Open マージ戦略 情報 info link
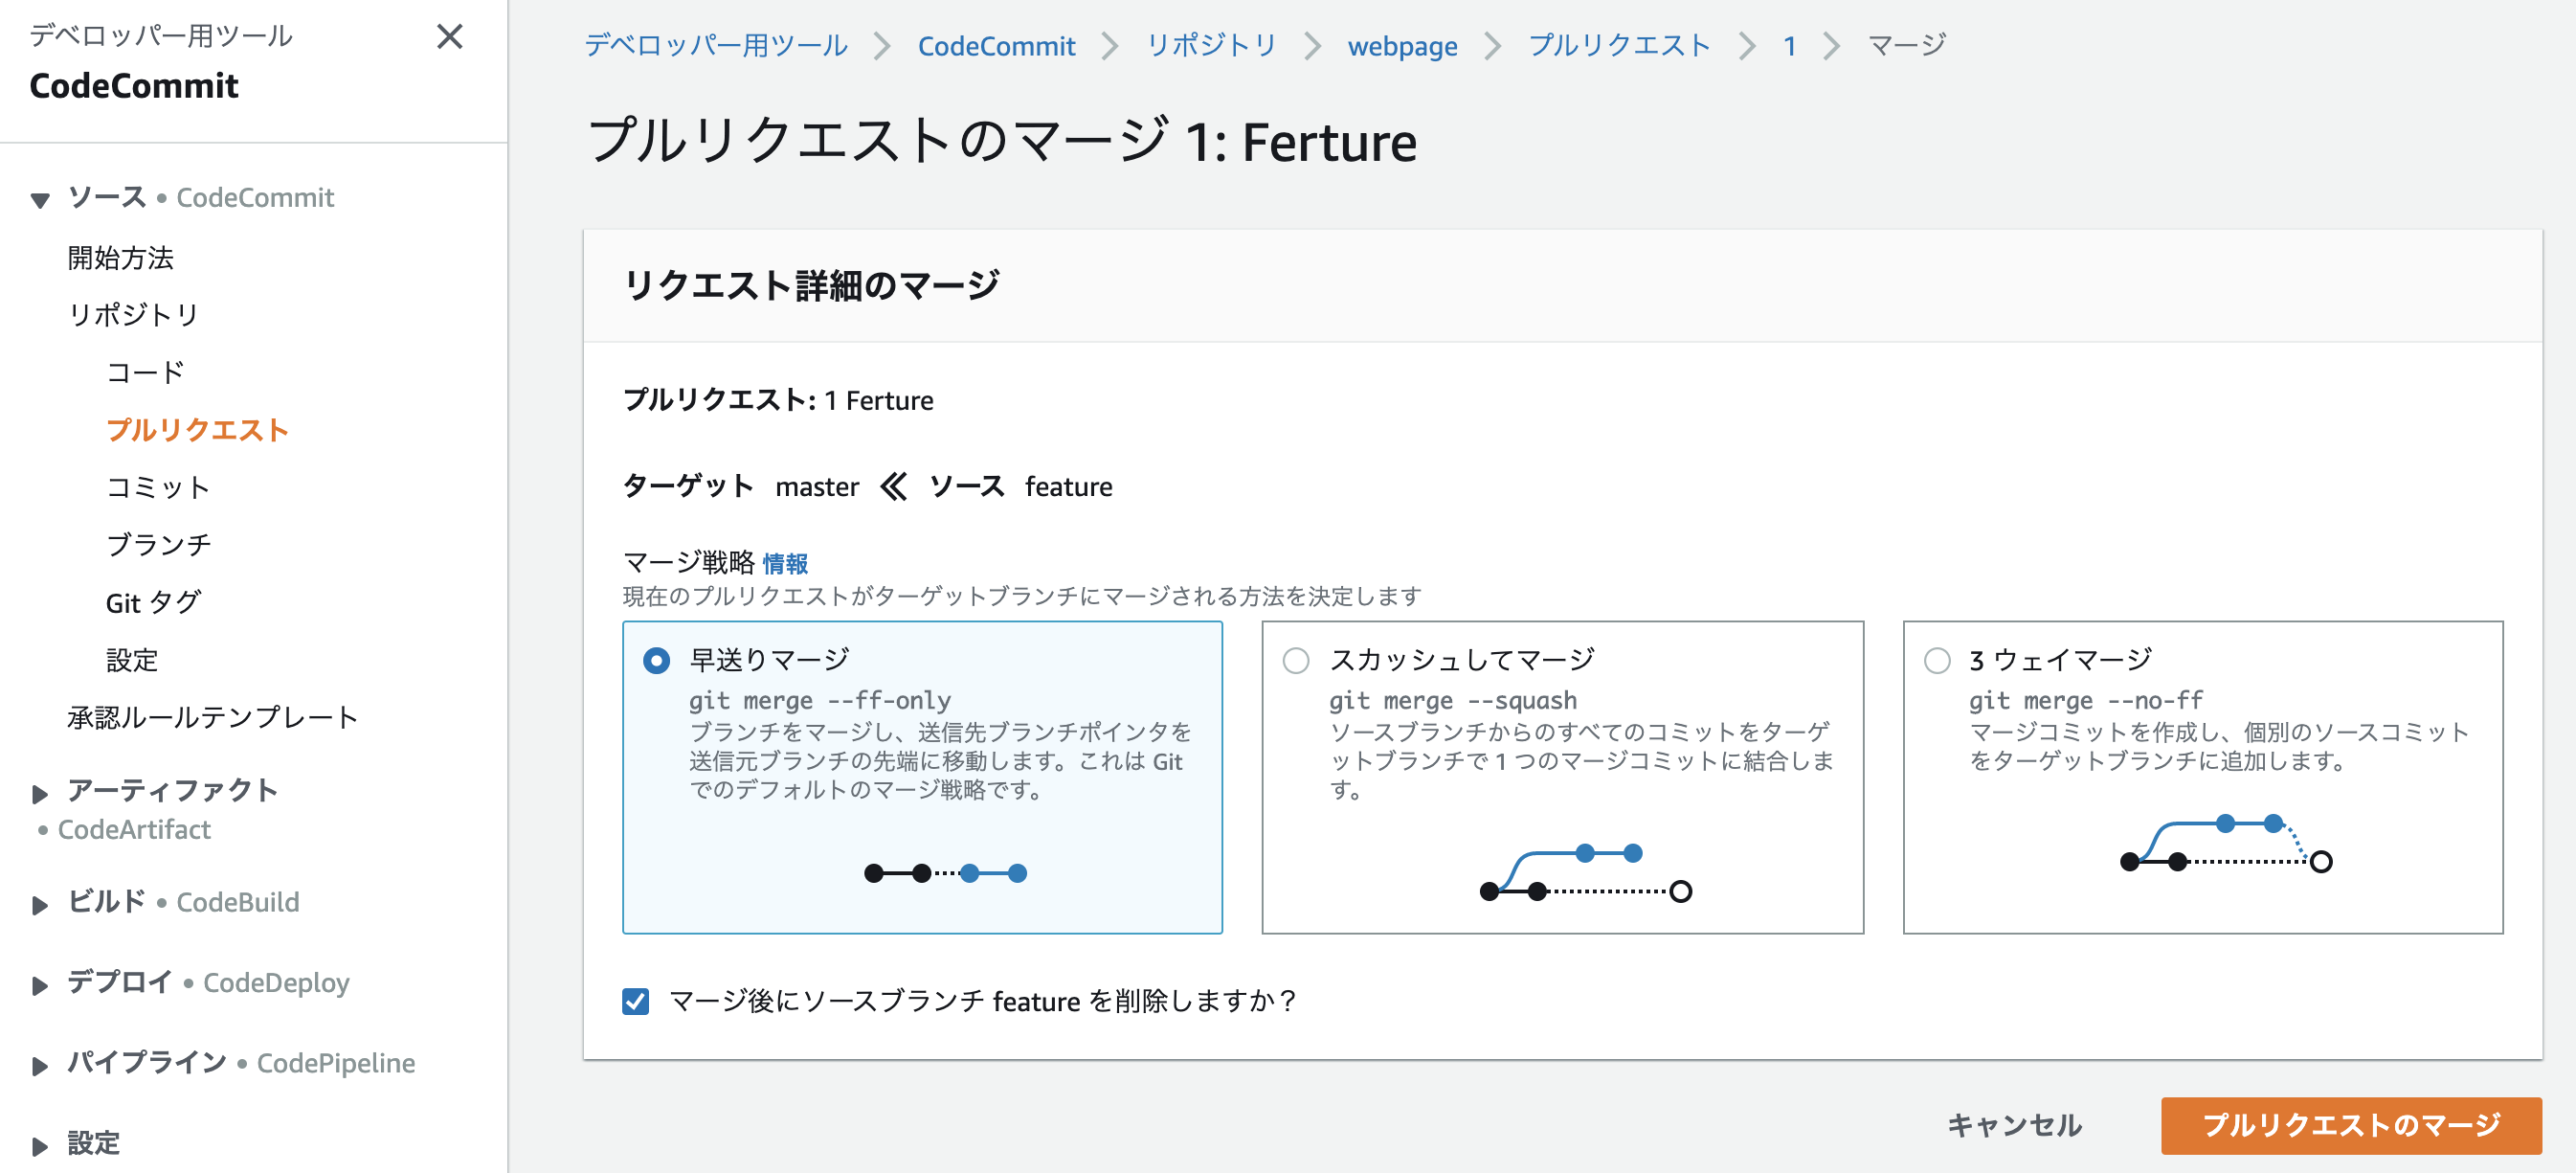This screenshot has width=2576, height=1173. [x=785, y=564]
